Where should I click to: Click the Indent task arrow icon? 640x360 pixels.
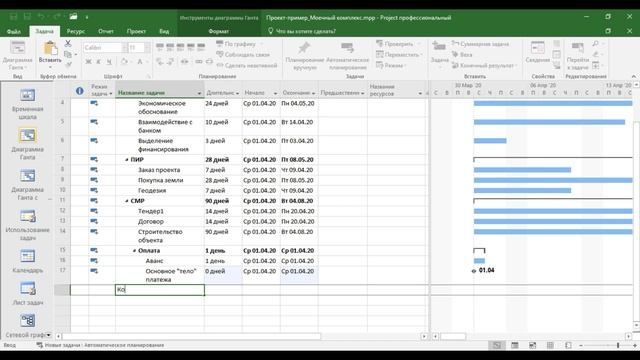tap(171, 62)
